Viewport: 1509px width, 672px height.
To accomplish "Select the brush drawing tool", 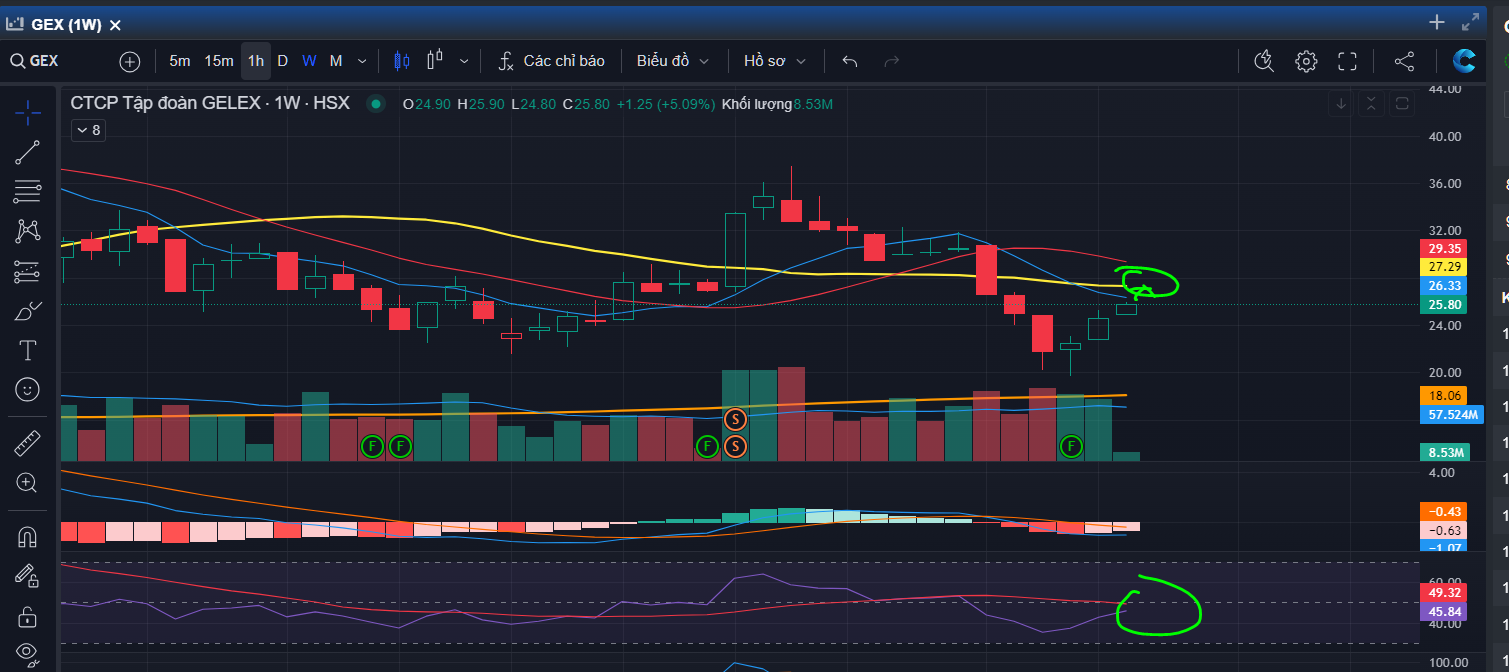I will 28,311.
